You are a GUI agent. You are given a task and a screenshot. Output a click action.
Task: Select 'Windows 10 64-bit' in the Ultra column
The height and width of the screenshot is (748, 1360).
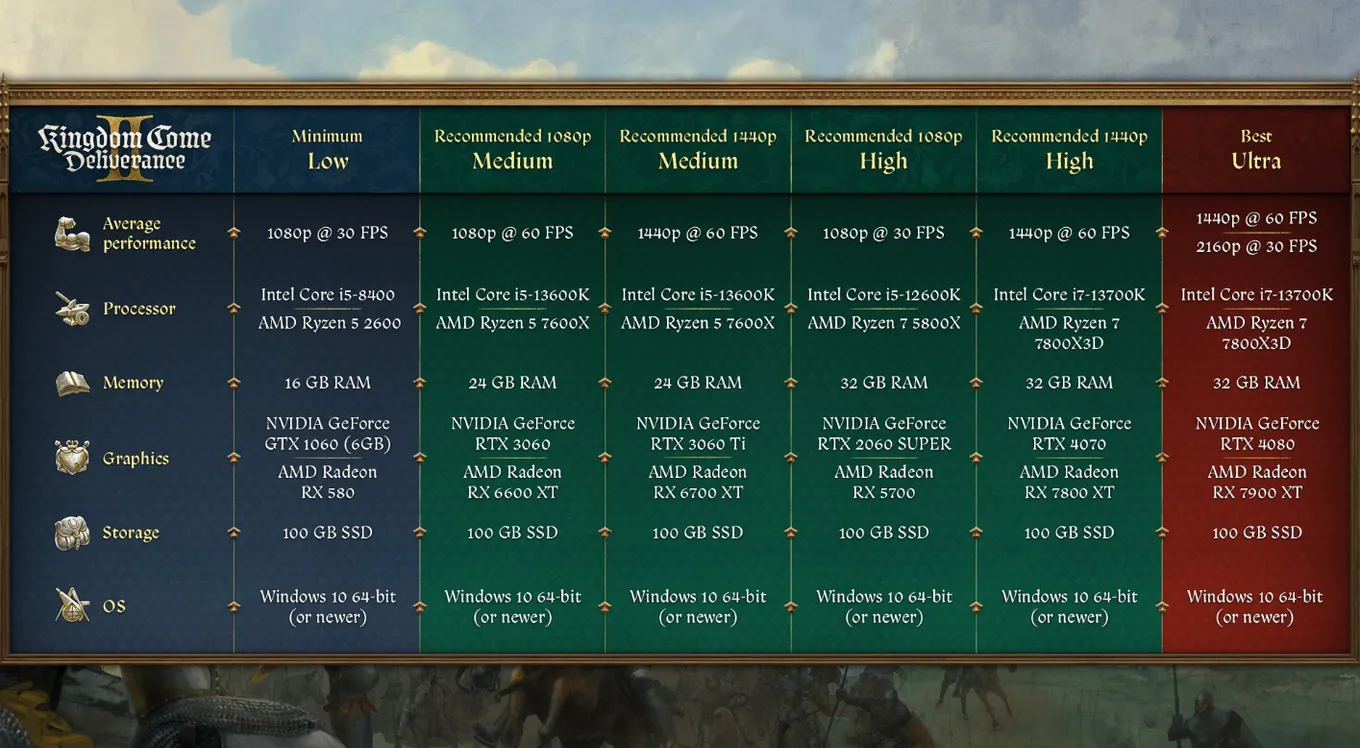[1256, 597]
